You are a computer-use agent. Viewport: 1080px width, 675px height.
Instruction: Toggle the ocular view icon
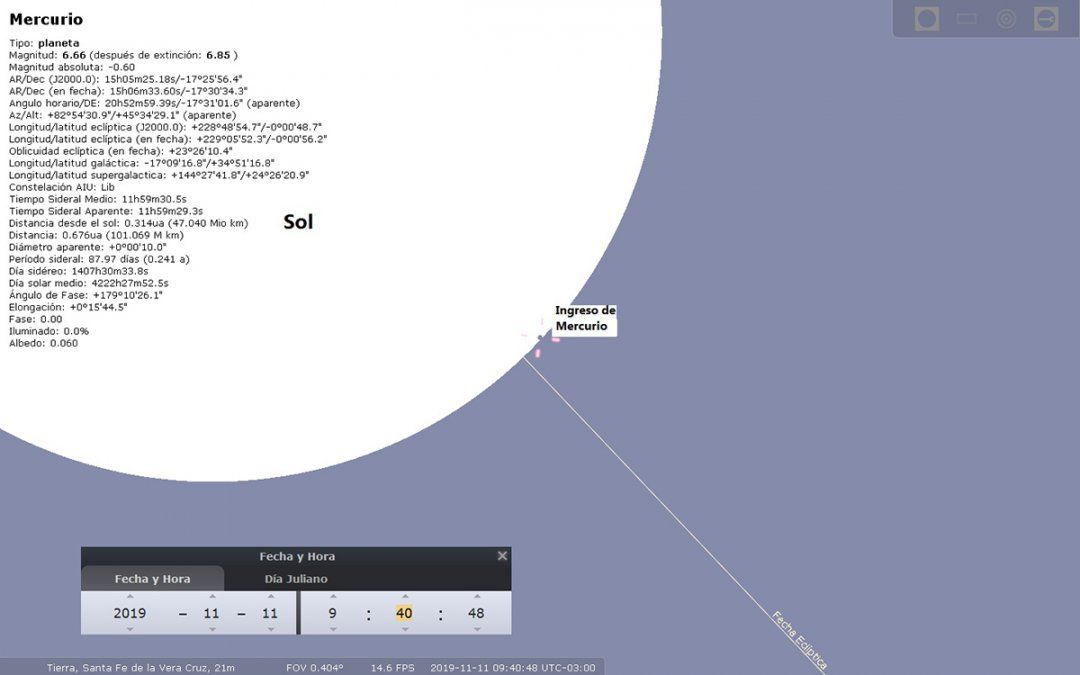925,17
